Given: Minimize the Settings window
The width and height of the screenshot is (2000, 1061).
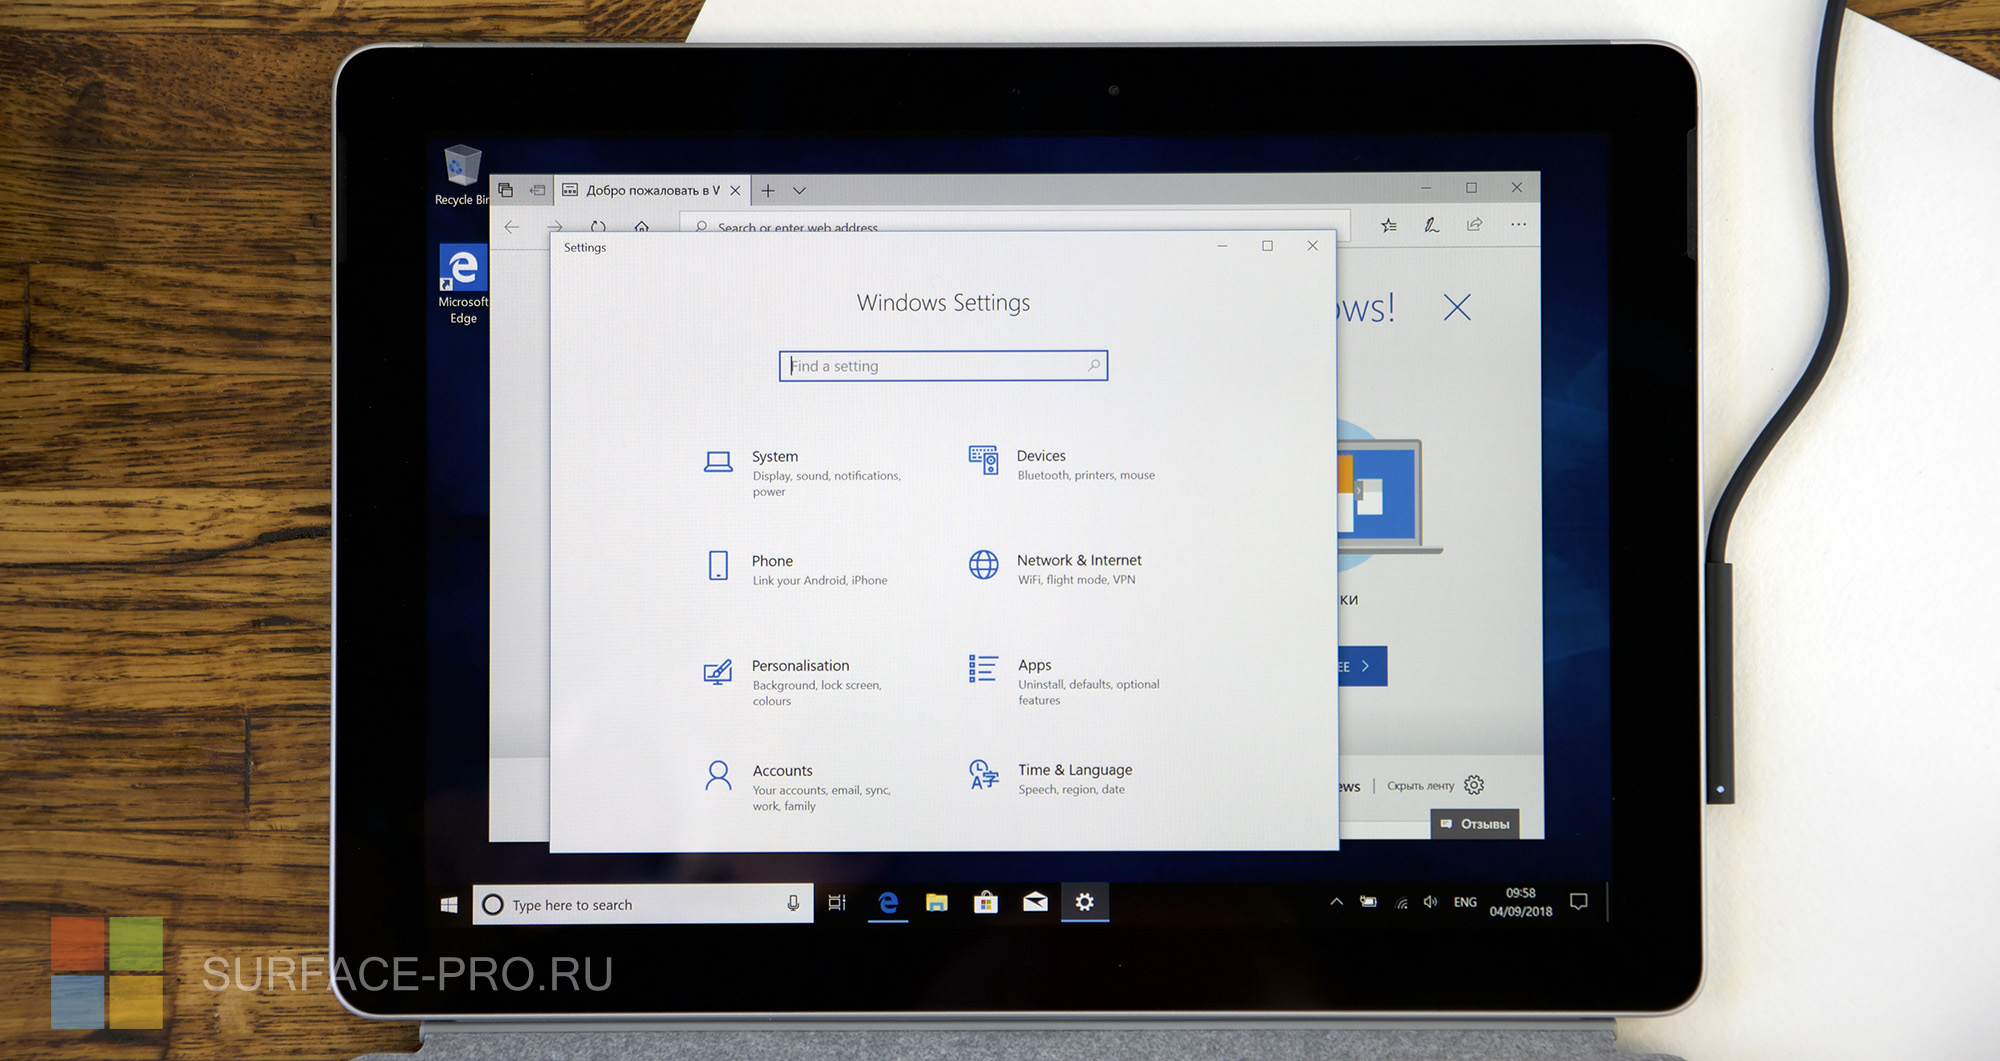Looking at the screenshot, I should click(1222, 246).
